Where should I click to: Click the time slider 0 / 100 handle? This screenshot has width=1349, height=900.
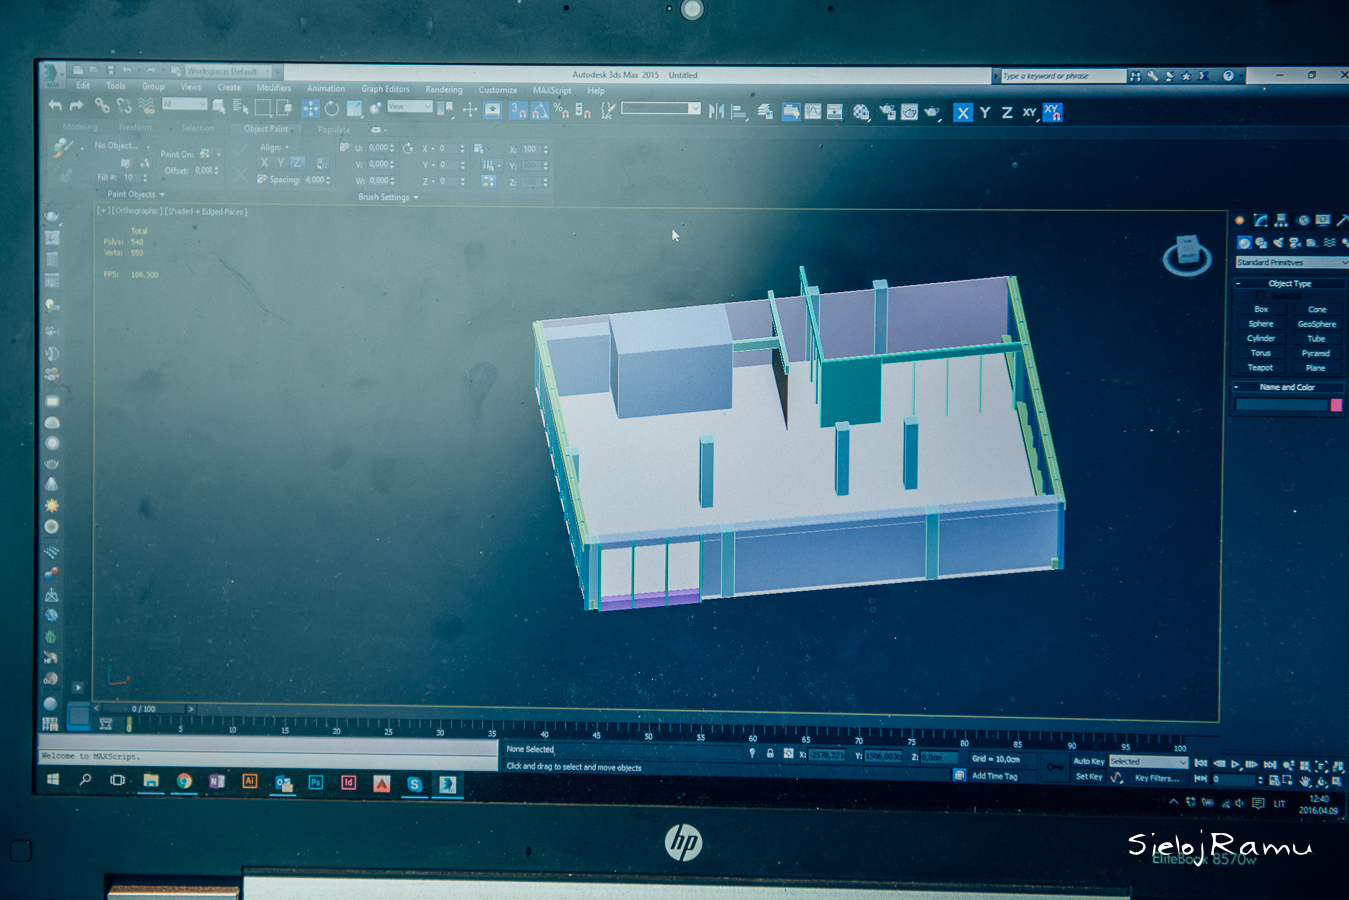(x=143, y=708)
